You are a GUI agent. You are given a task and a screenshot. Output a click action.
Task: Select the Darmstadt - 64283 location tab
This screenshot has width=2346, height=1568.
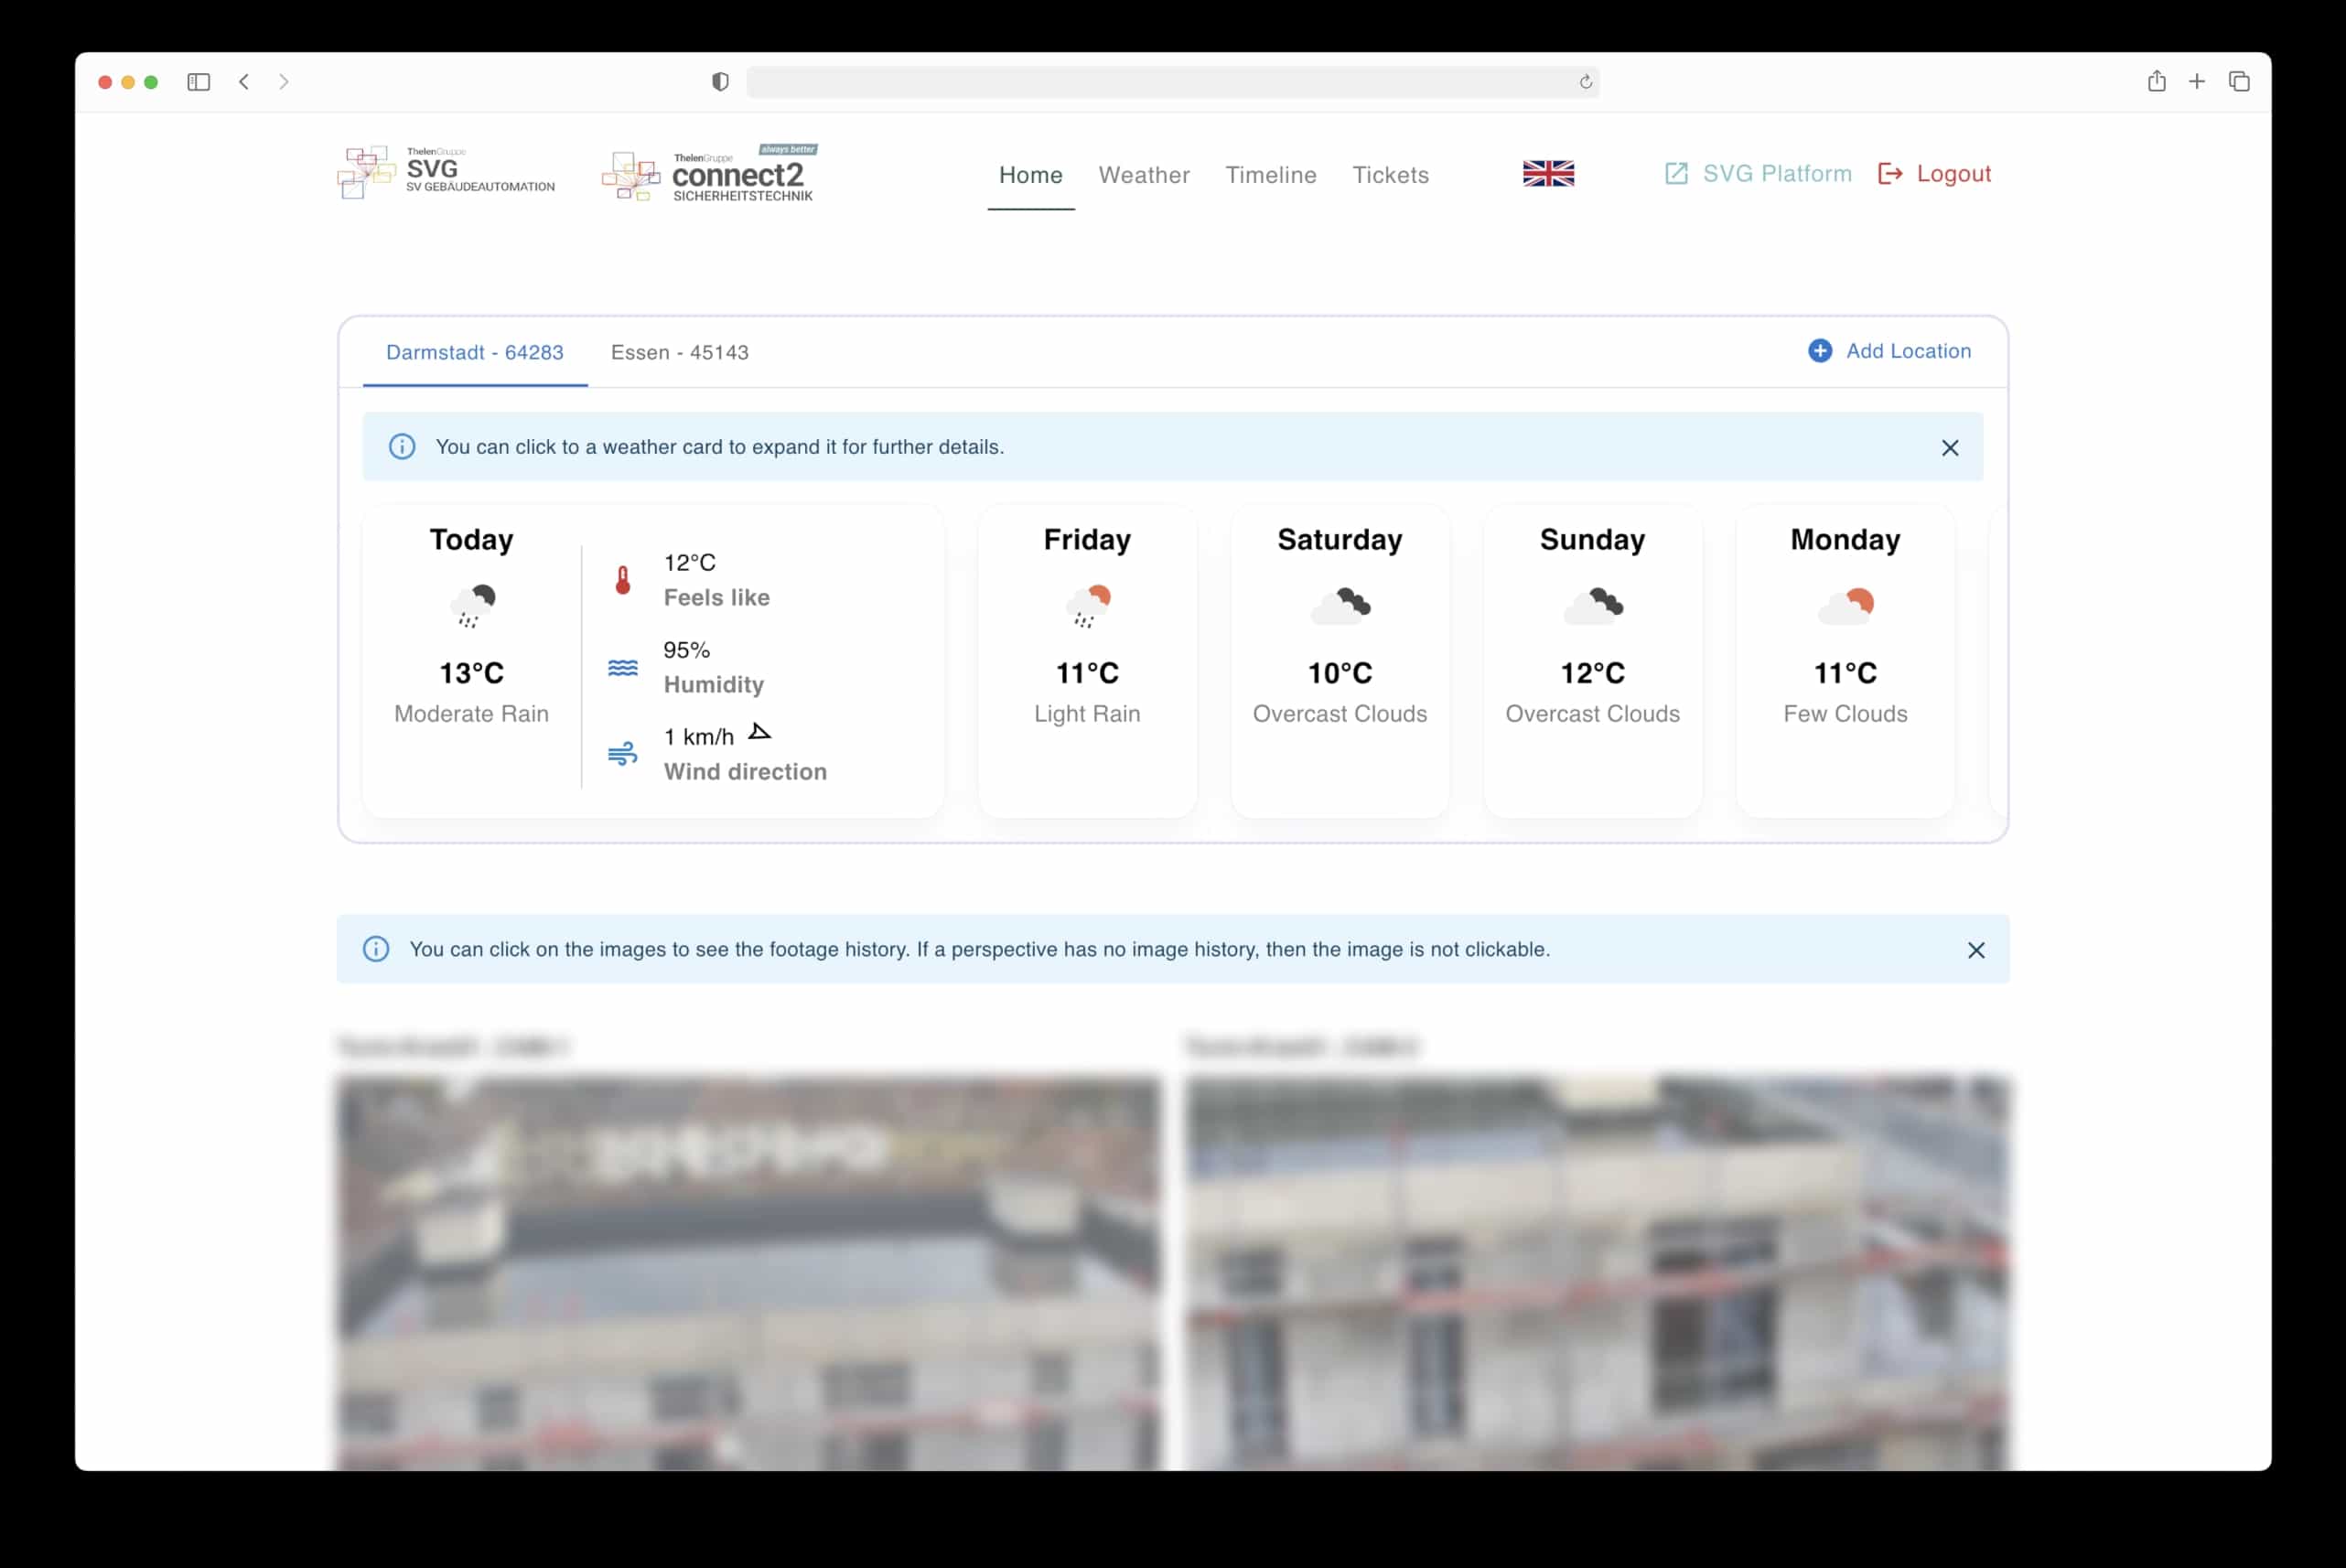coord(475,352)
